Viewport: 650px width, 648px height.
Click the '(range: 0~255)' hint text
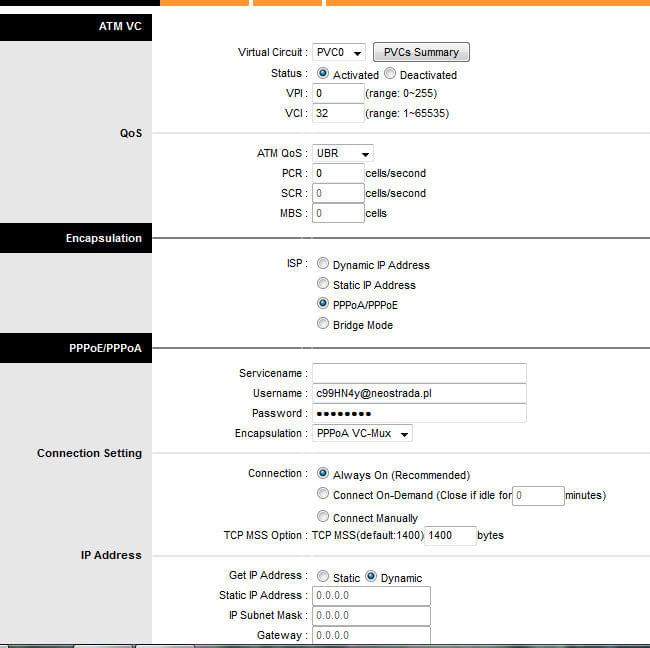click(x=401, y=93)
